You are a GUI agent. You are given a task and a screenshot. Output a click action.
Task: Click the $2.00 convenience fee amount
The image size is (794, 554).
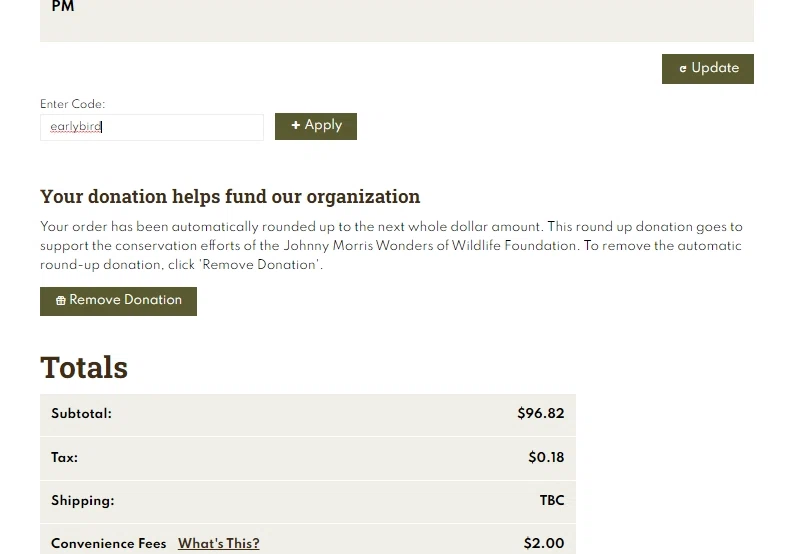pyautogui.click(x=543, y=543)
